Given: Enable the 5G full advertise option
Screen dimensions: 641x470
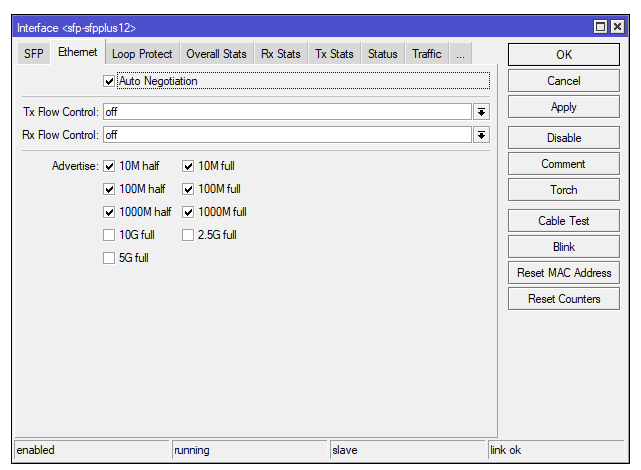Looking at the screenshot, I should 109,258.
